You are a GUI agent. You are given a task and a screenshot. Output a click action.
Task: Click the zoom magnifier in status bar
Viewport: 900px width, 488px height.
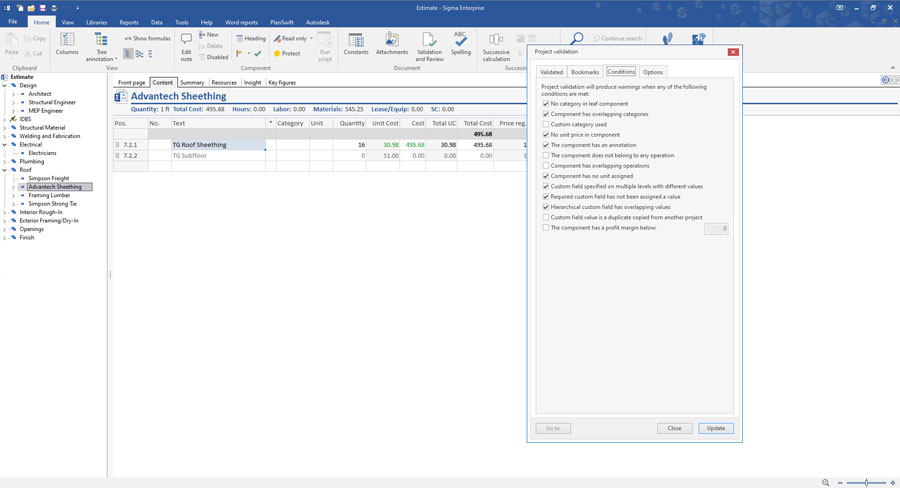click(825, 483)
